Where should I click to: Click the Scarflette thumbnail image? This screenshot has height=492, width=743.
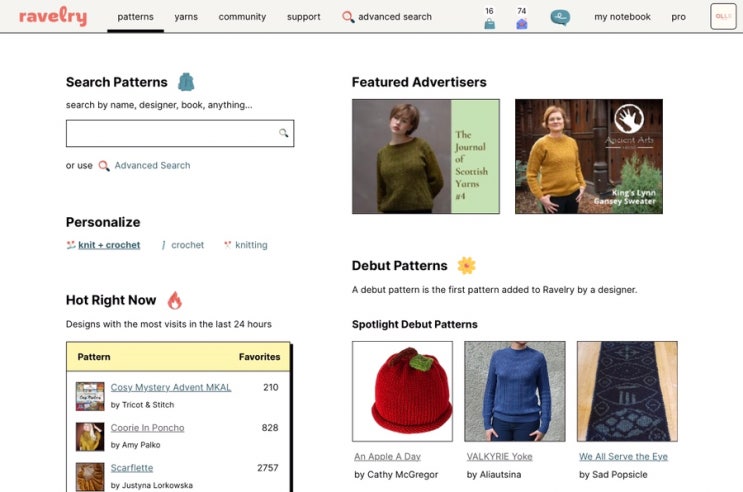click(x=90, y=477)
